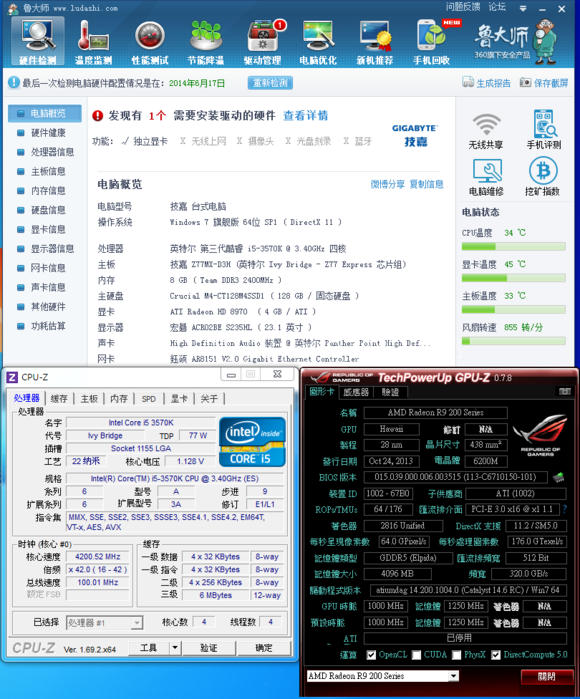Open 手机回收 phone recycling icon
The width and height of the screenshot is (580, 699).
(432, 42)
